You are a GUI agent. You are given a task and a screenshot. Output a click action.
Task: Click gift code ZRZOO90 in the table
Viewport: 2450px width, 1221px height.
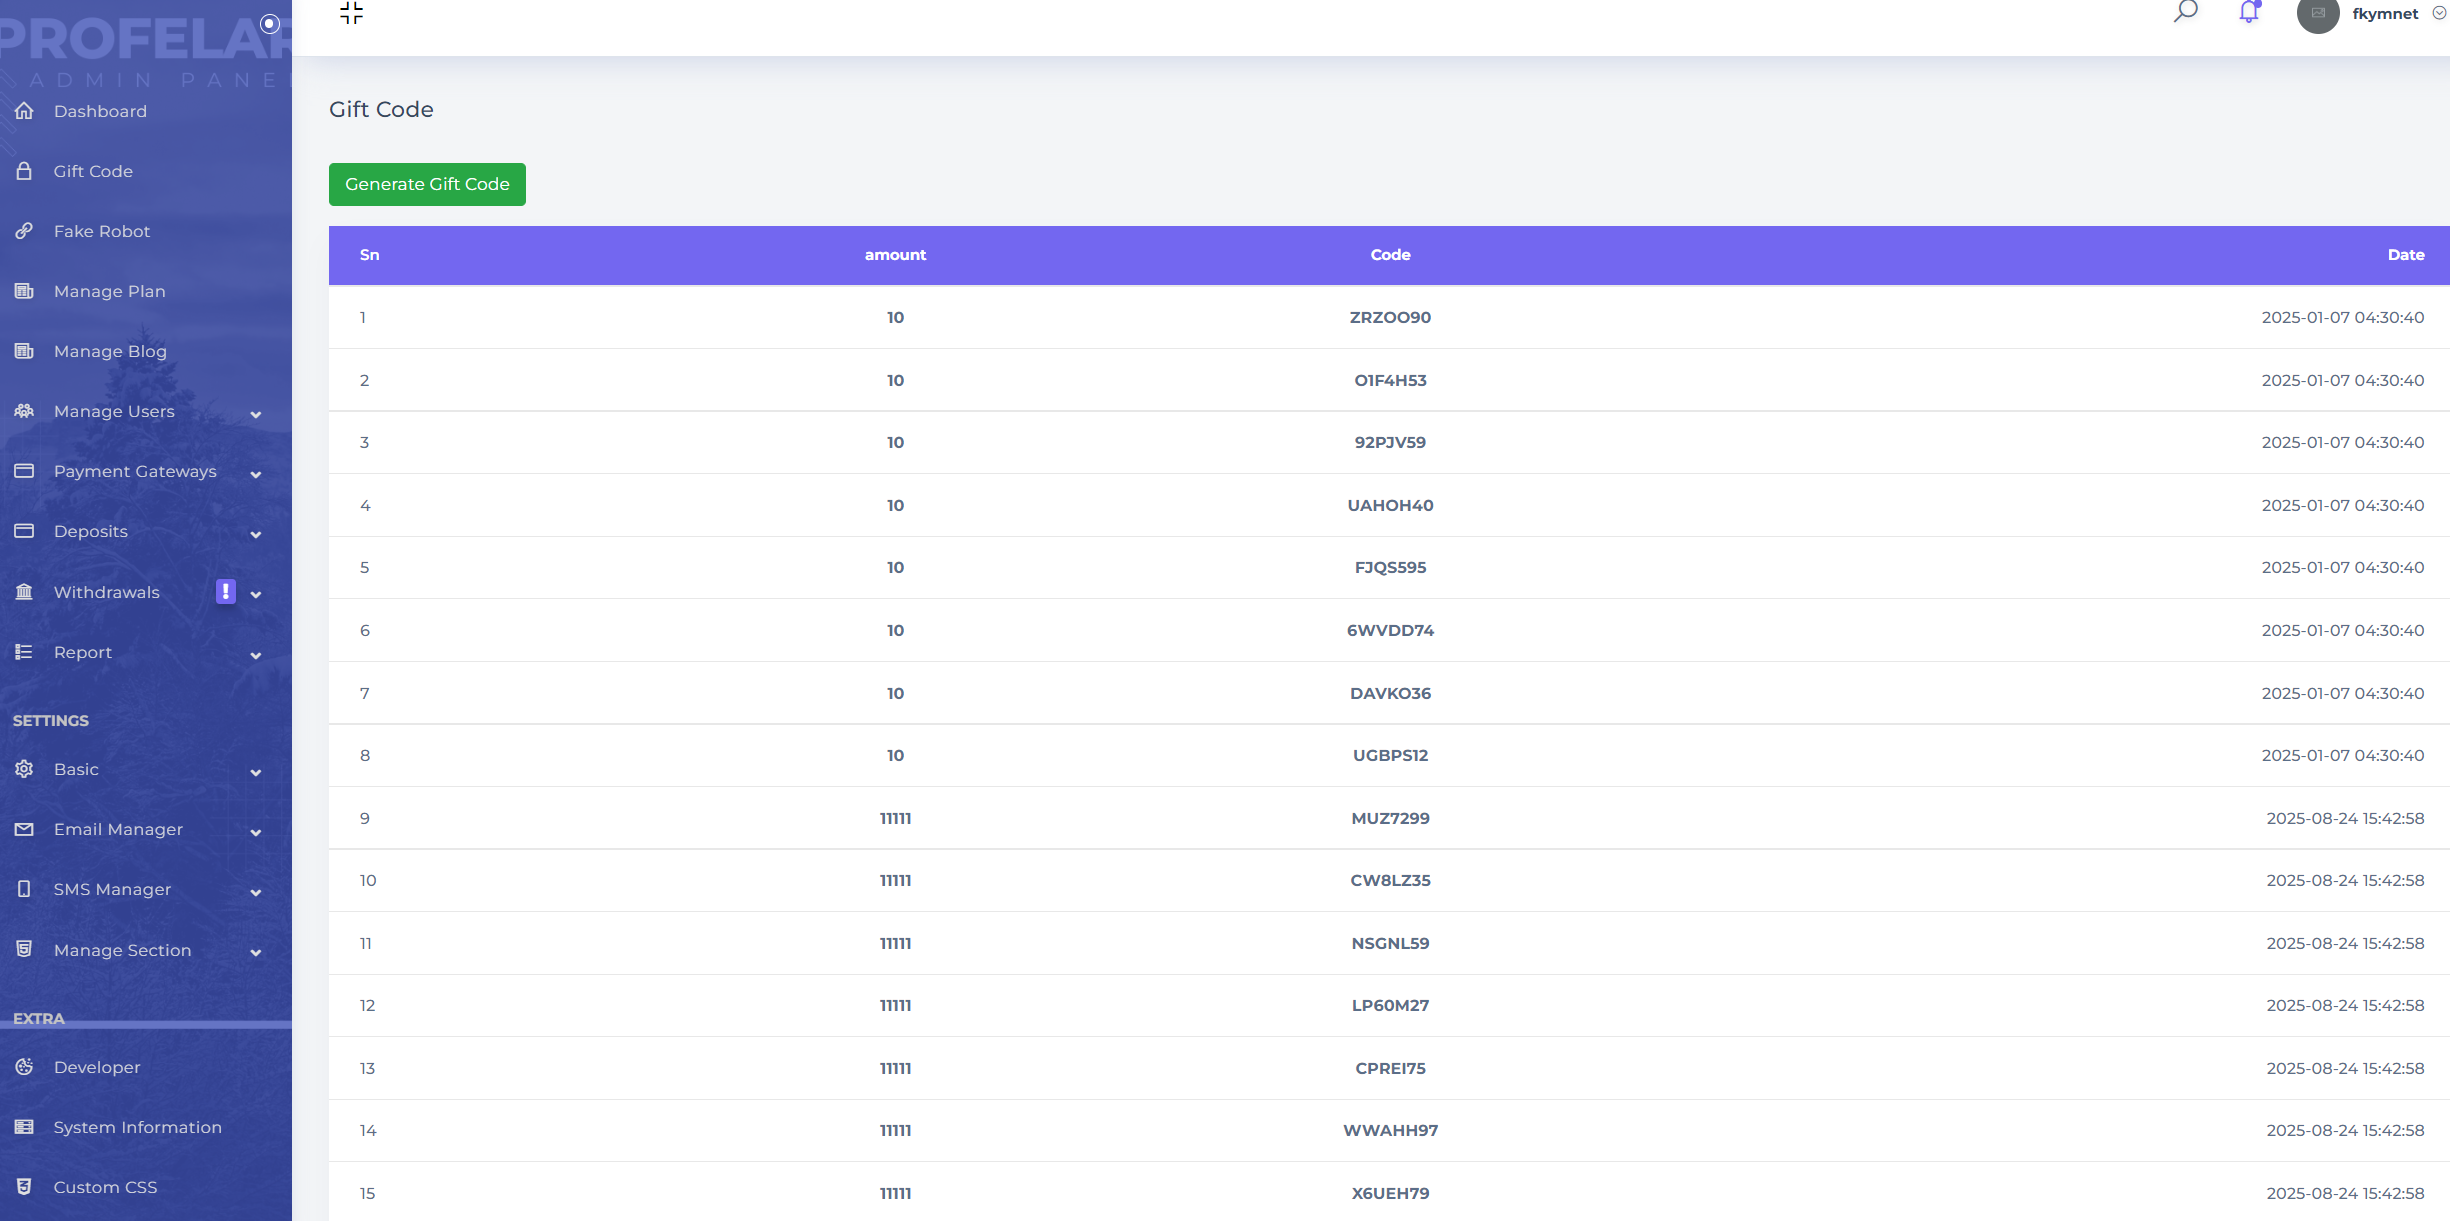(1389, 317)
